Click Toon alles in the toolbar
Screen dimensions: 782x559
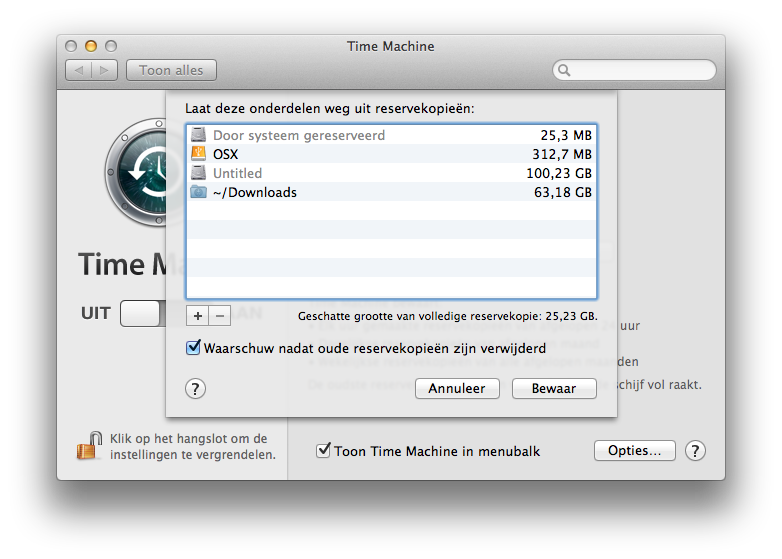coord(171,70)
